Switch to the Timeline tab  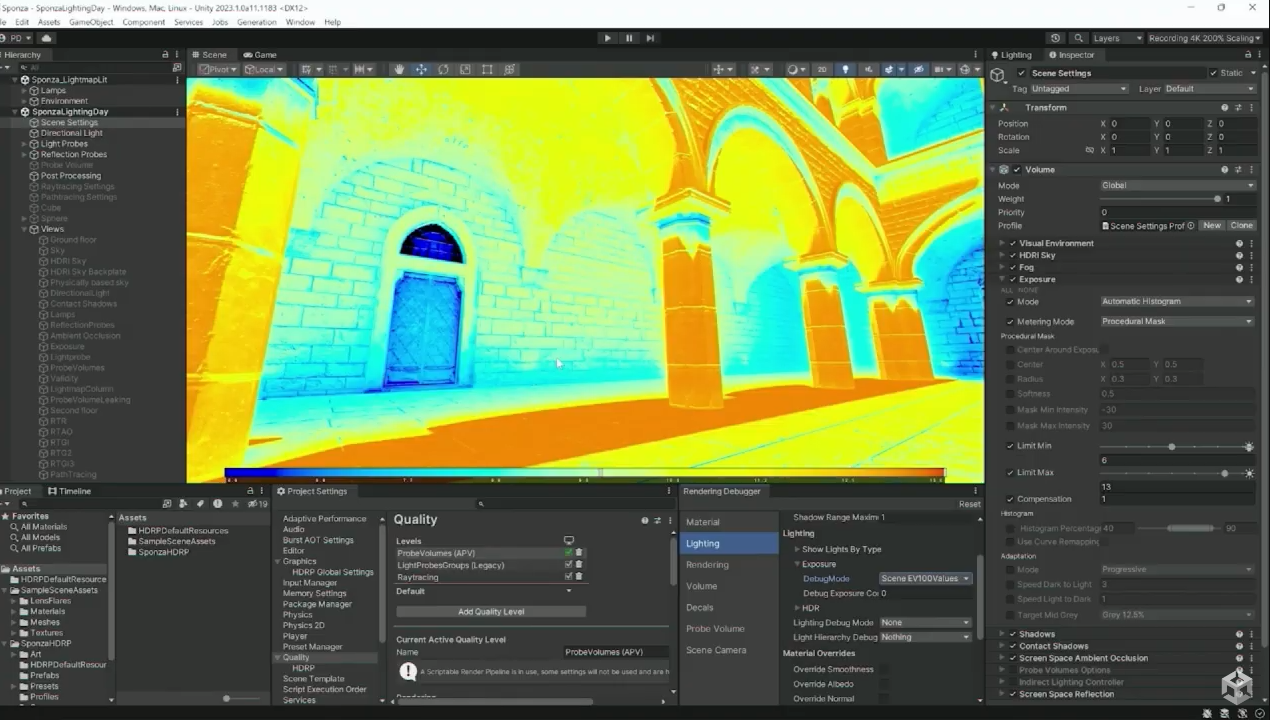69,491
